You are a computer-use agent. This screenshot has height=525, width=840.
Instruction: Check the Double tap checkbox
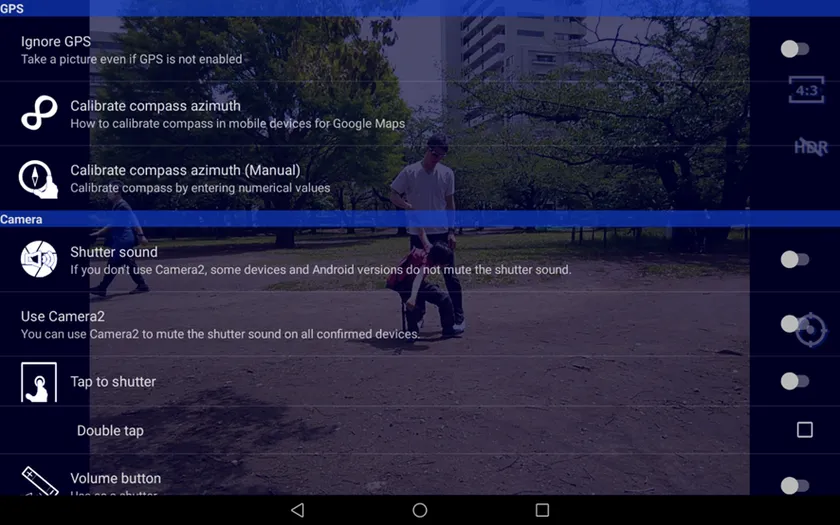pos(805,430)
